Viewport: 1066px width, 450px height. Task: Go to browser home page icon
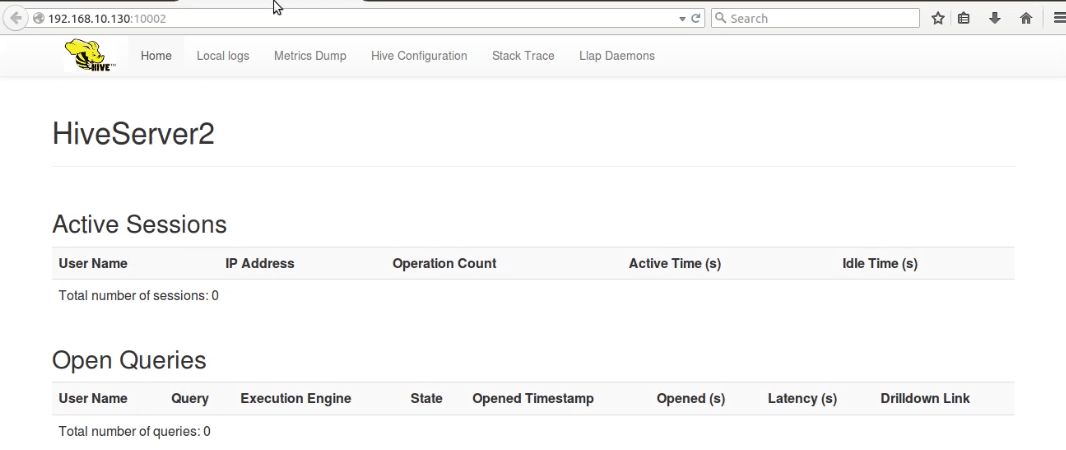click(1026, 18)
